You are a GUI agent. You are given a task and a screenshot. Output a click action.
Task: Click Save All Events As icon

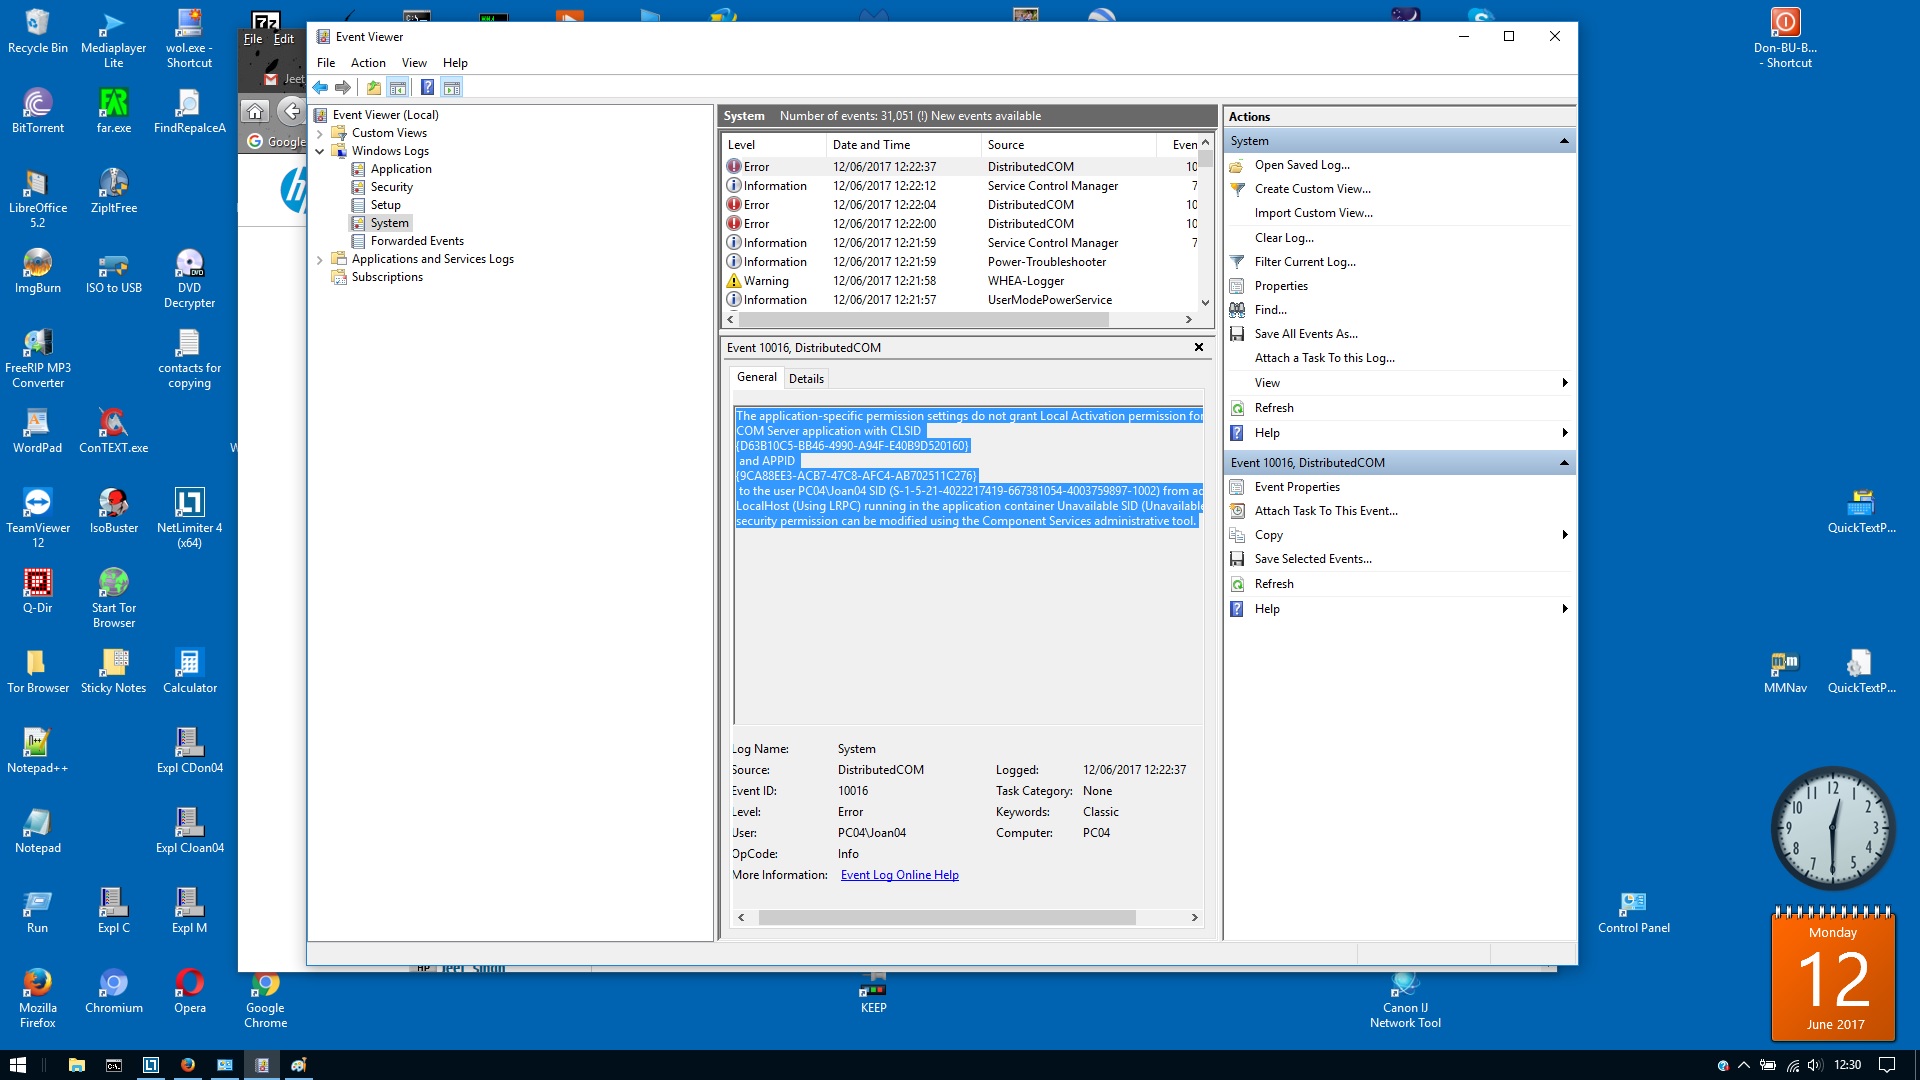click(1237, 334)
